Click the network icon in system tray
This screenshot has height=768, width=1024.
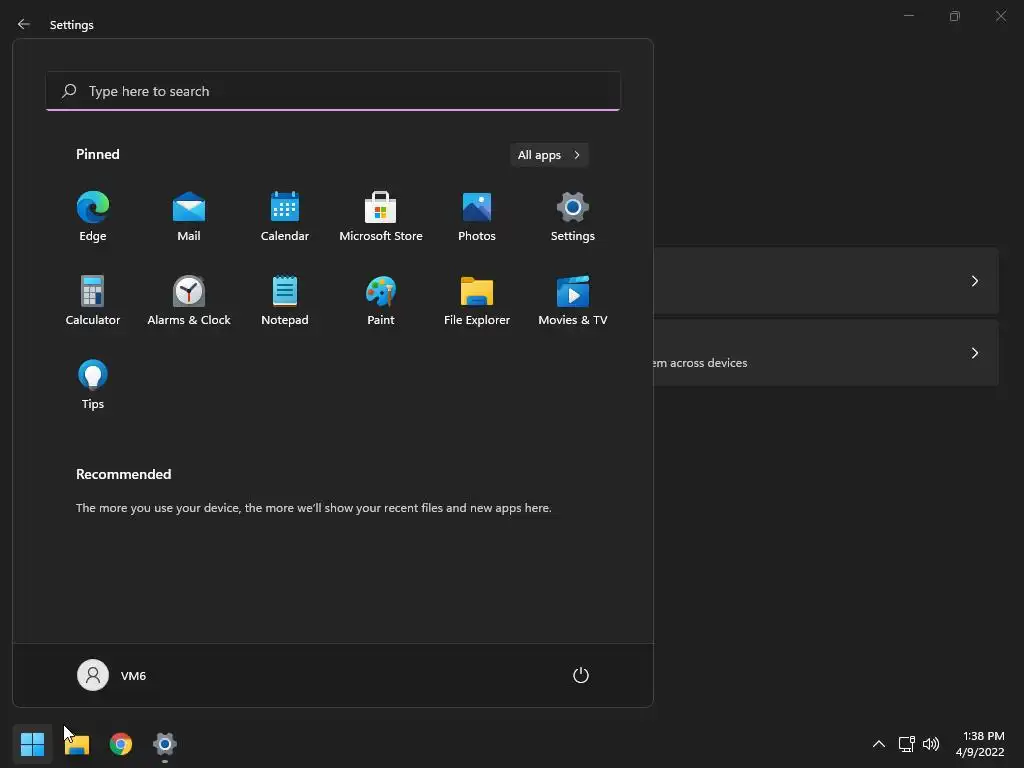point(906,744)
